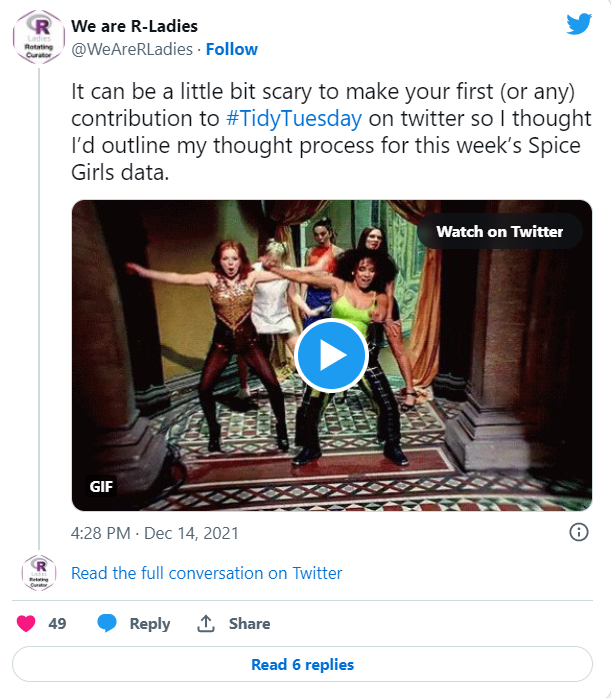Open the R-Ladies profile avatar
The height and width of the screenshot is (698, 611).
click(x=39, y=39)
